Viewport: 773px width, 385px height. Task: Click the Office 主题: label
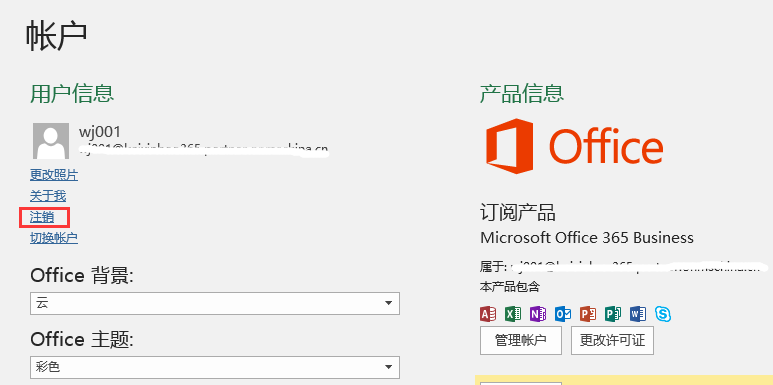click(x=82, y=340)
